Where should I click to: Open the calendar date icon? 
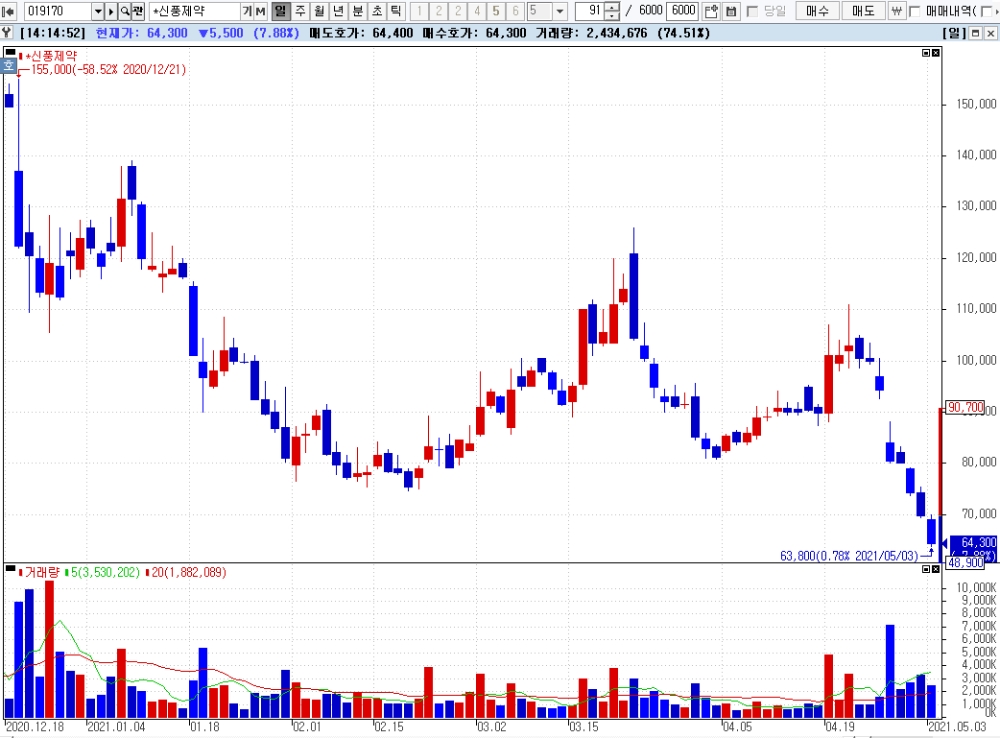[731, 11]
